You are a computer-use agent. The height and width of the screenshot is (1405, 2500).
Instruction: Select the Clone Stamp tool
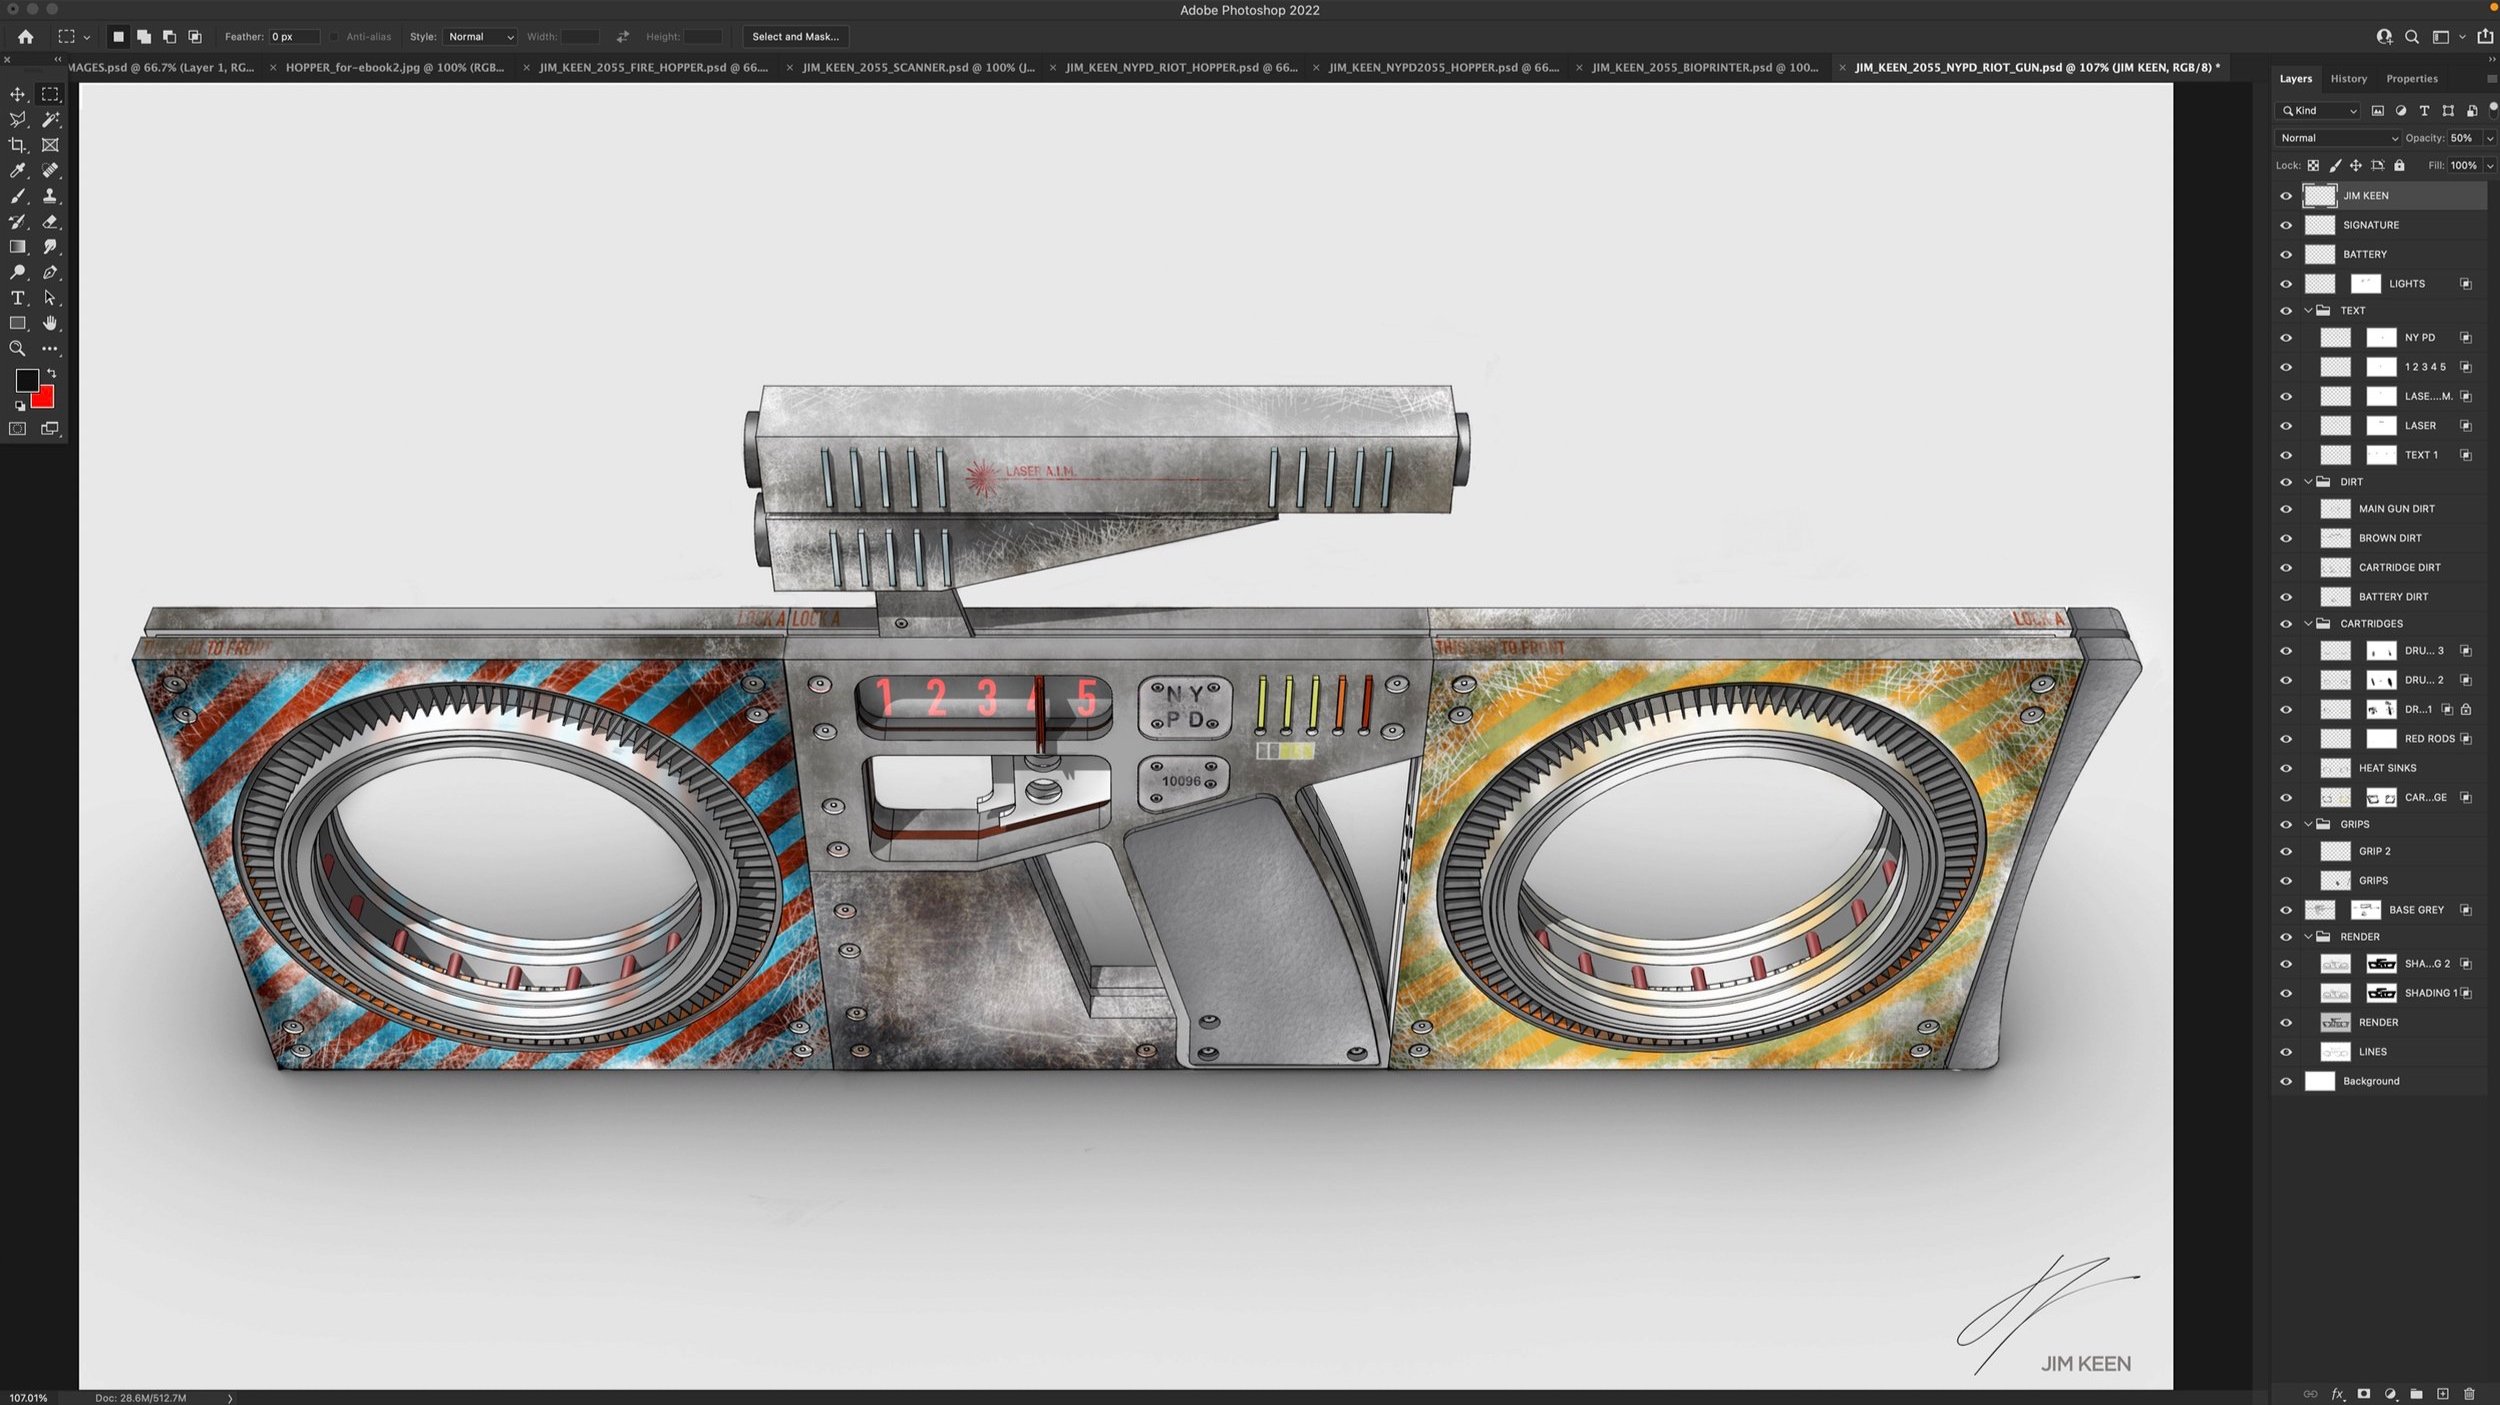(x=50, y=196)
